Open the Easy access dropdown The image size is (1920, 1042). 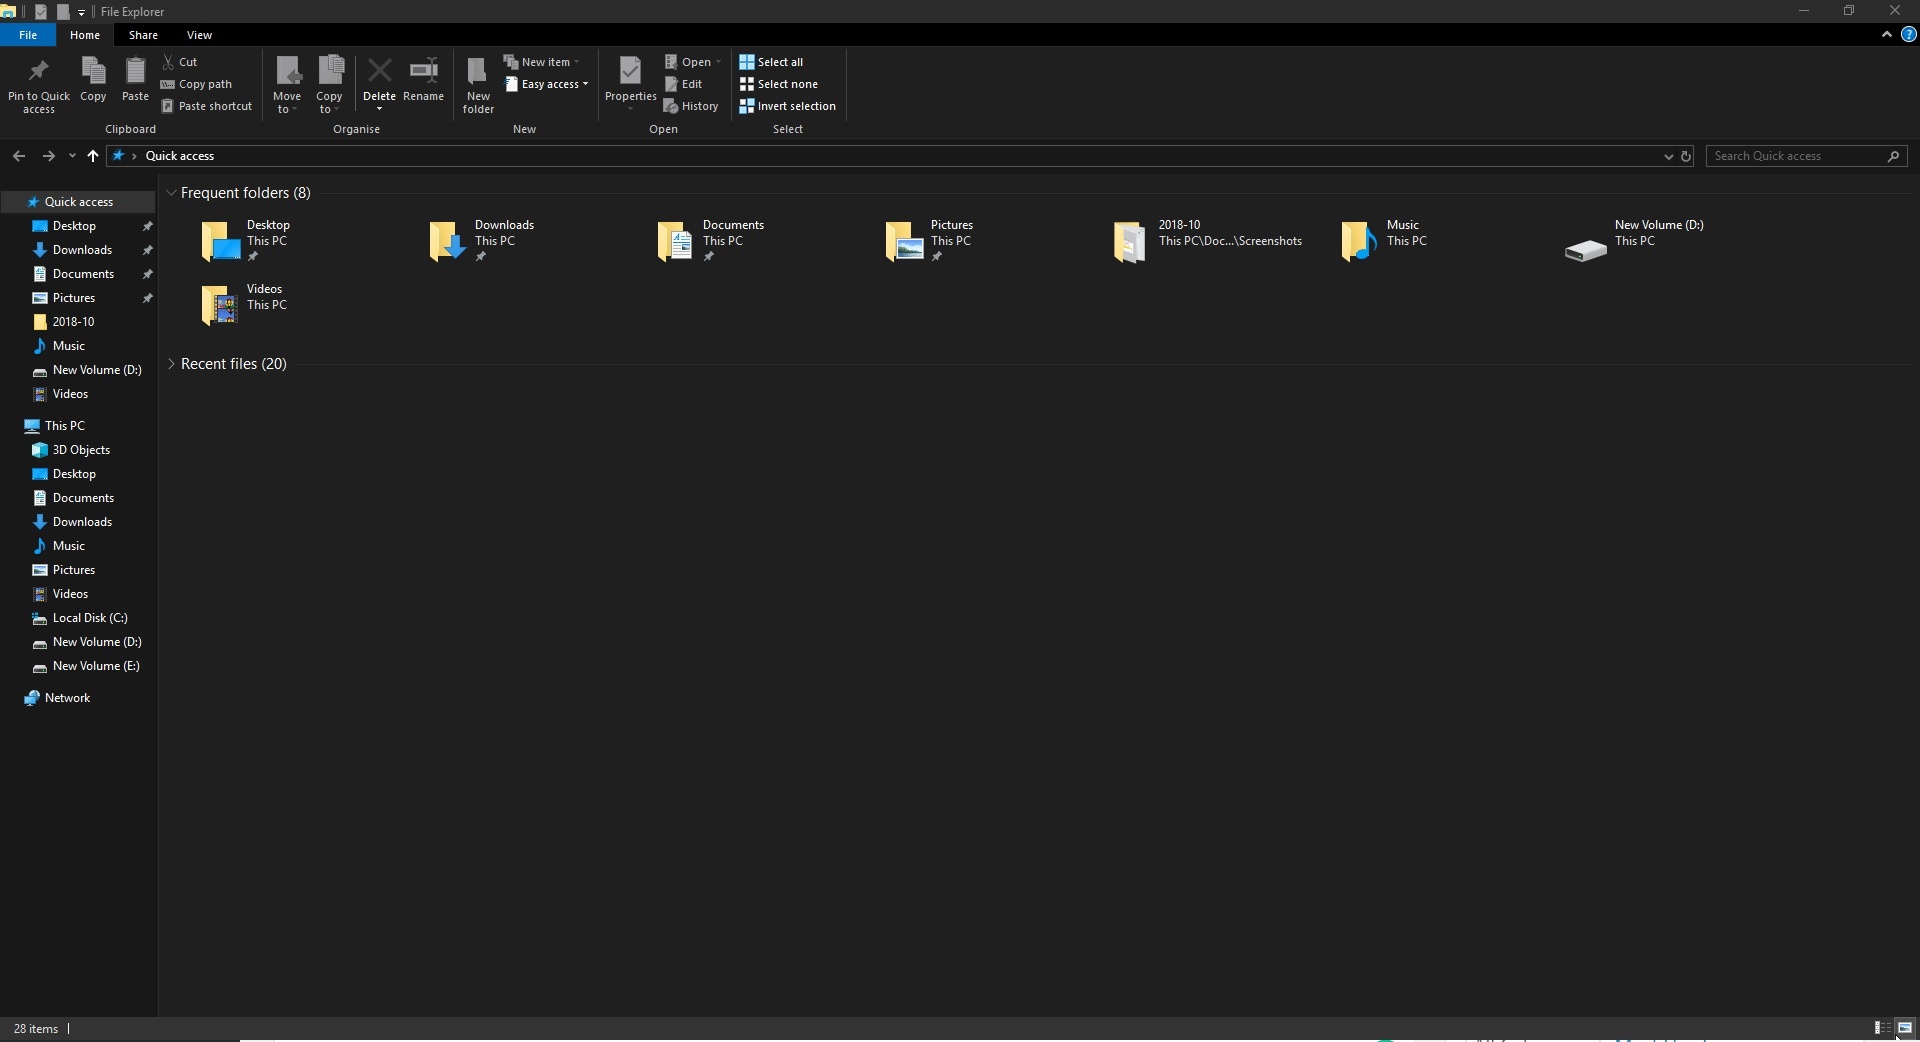(547, 84)
